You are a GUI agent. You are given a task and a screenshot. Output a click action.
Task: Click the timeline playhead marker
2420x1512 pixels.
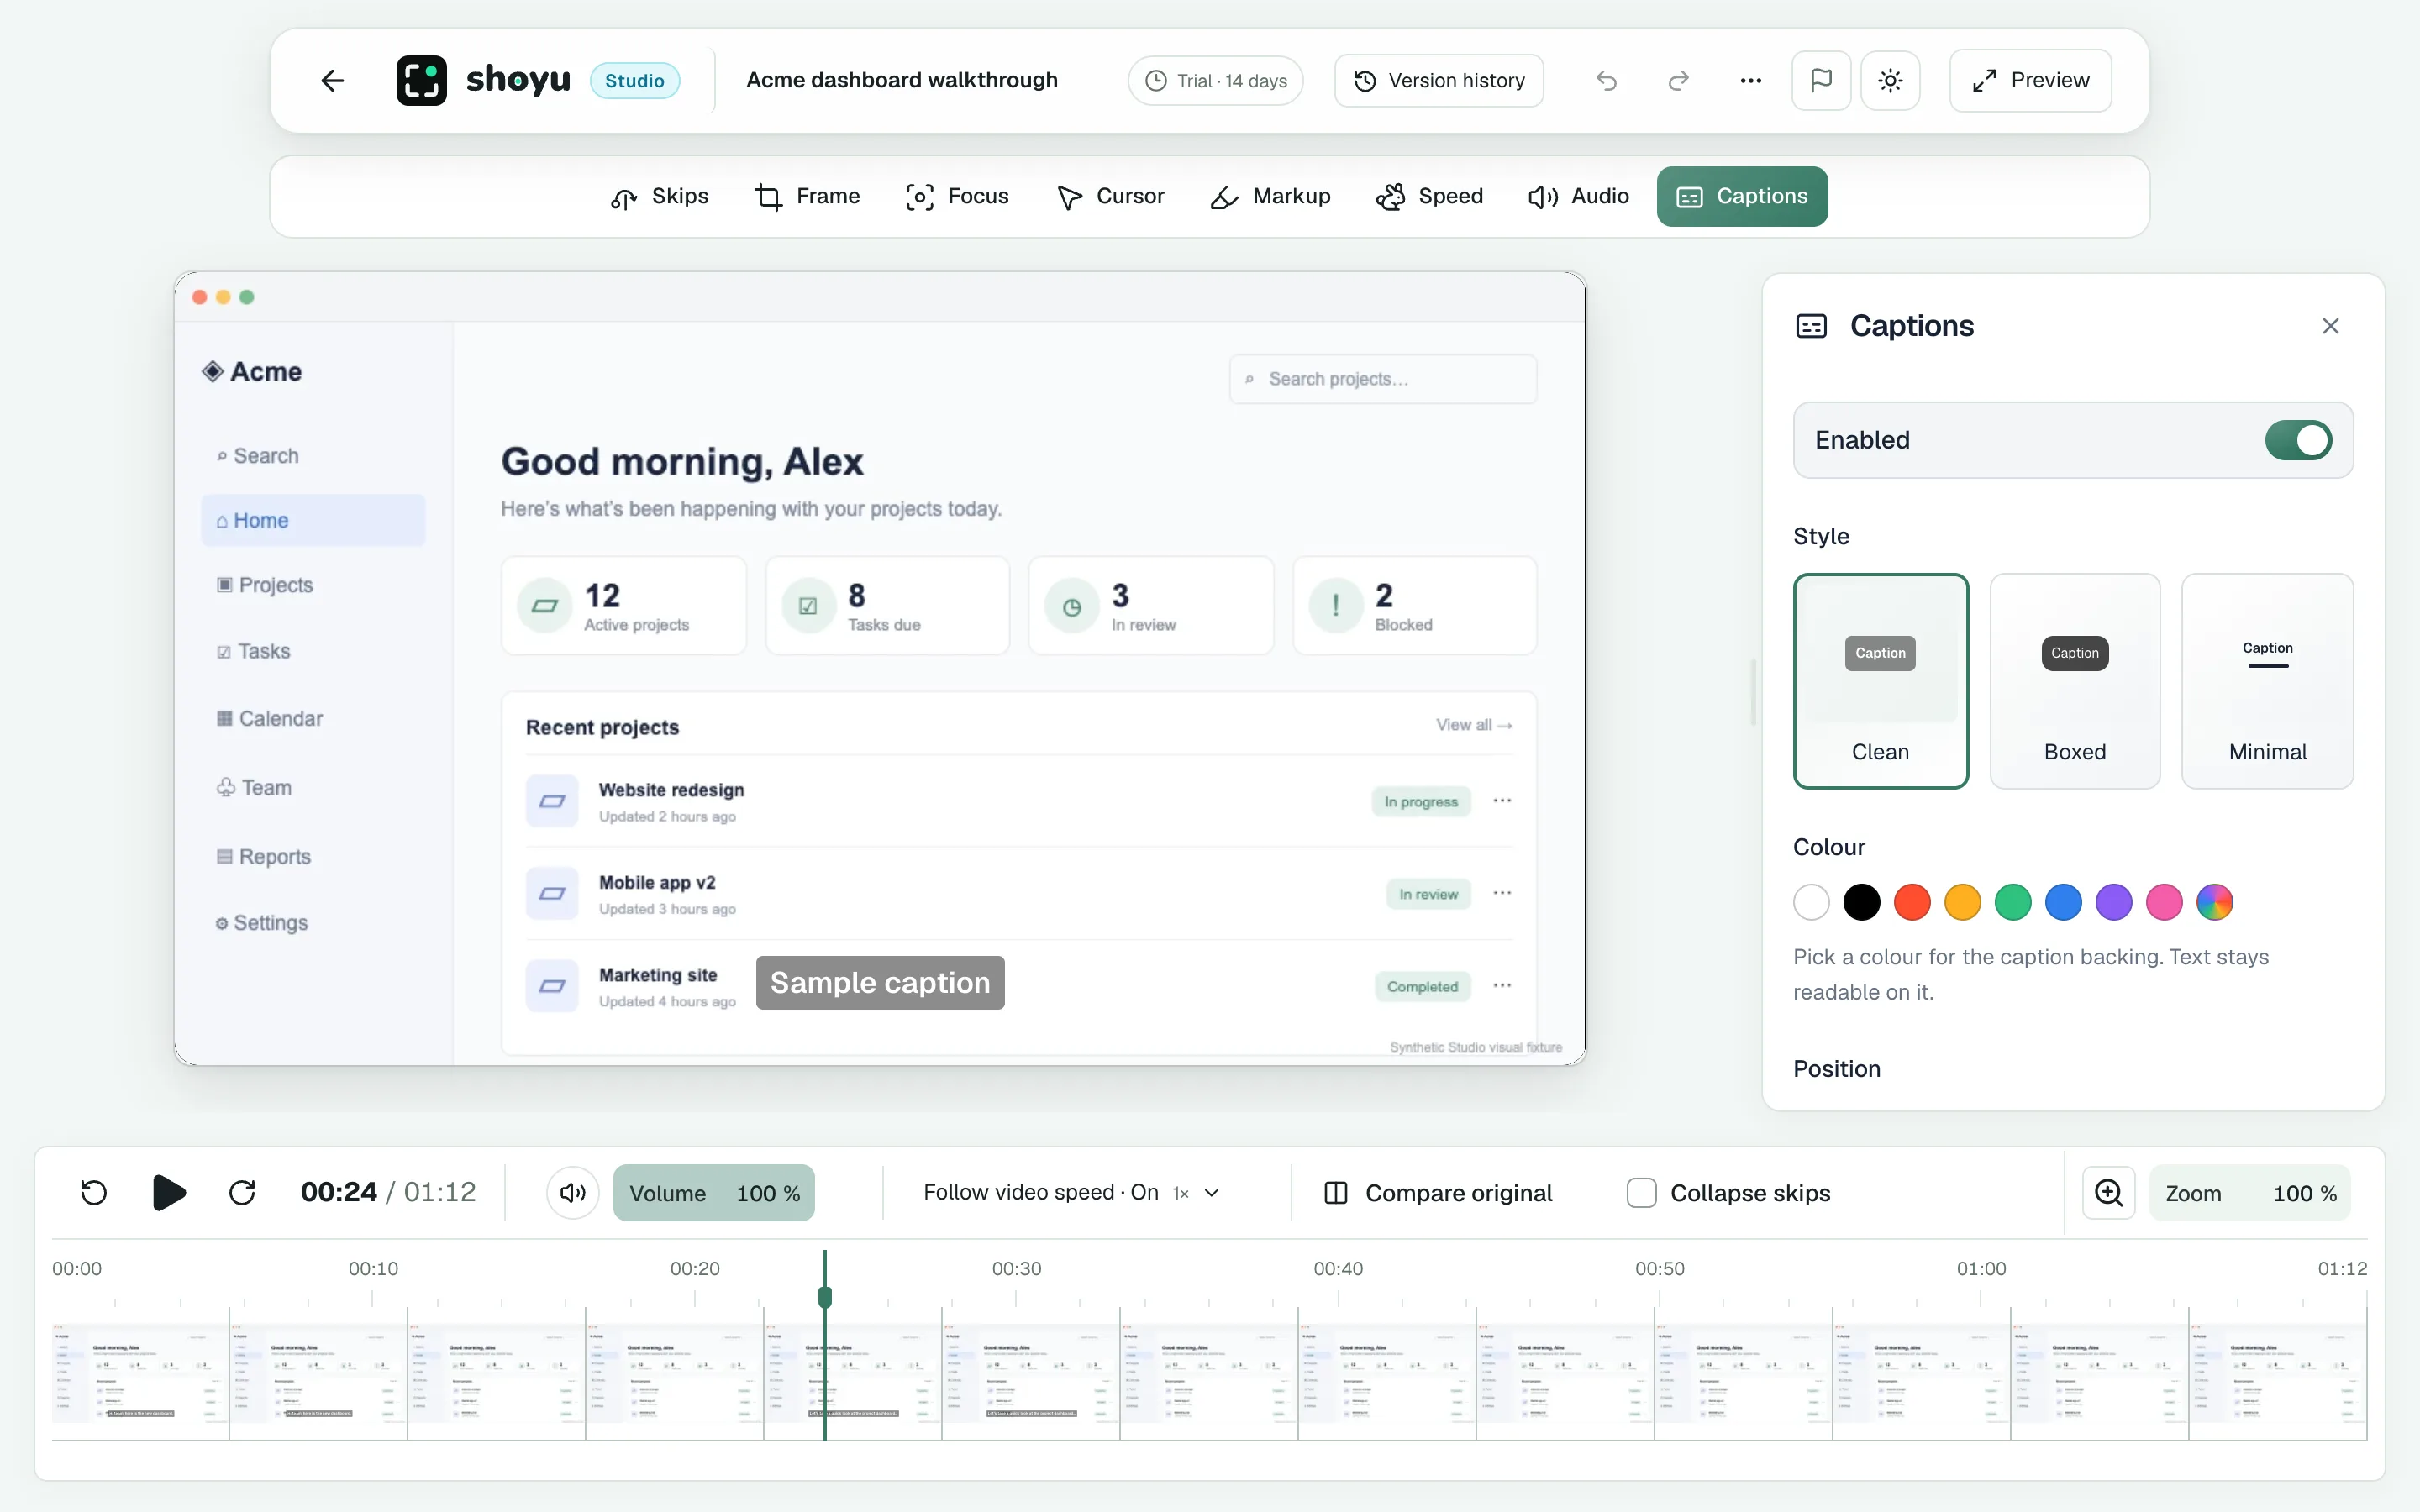point(825,1297)
